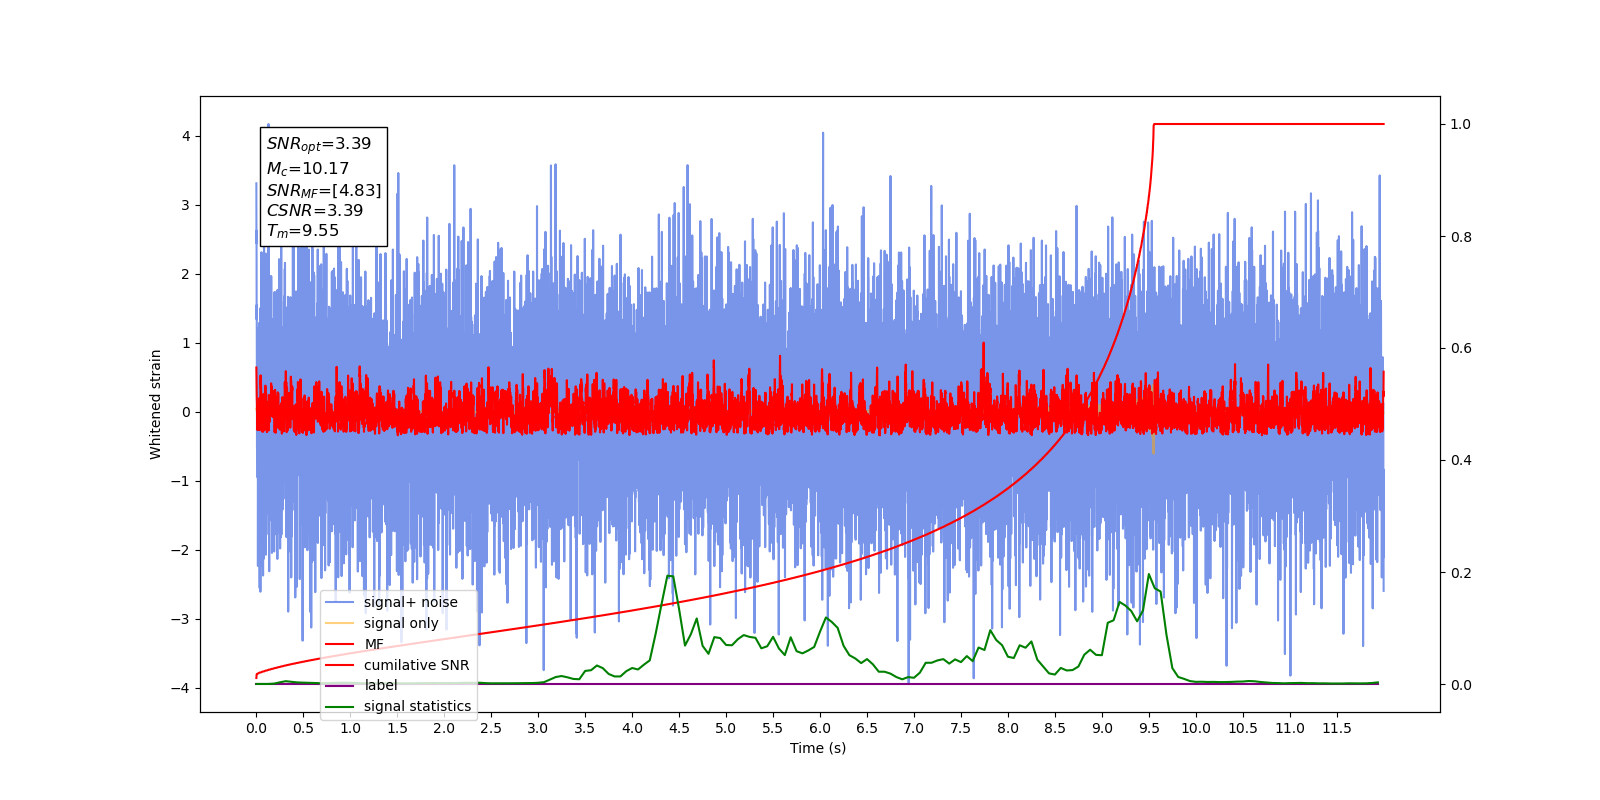Image resolution: width=1600 pixels, height=800 pixels.
Task: Click the 'Time (s)' x-axis label
Action: click(x=818, y=748)
